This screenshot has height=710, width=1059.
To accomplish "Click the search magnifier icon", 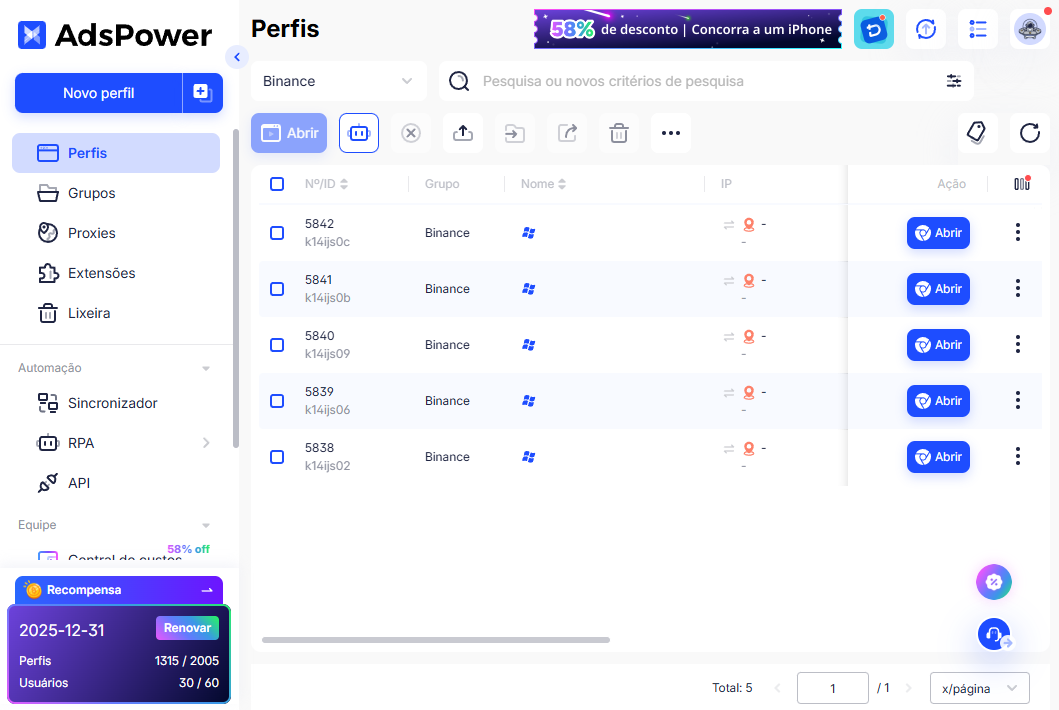I will pos(459,81).
